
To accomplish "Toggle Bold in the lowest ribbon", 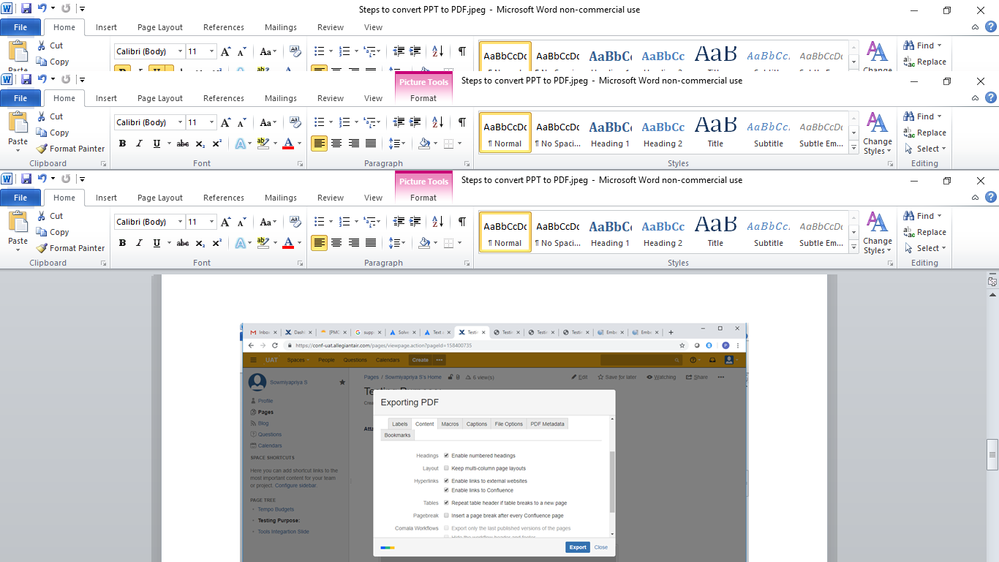I will [x=122, y=243].
